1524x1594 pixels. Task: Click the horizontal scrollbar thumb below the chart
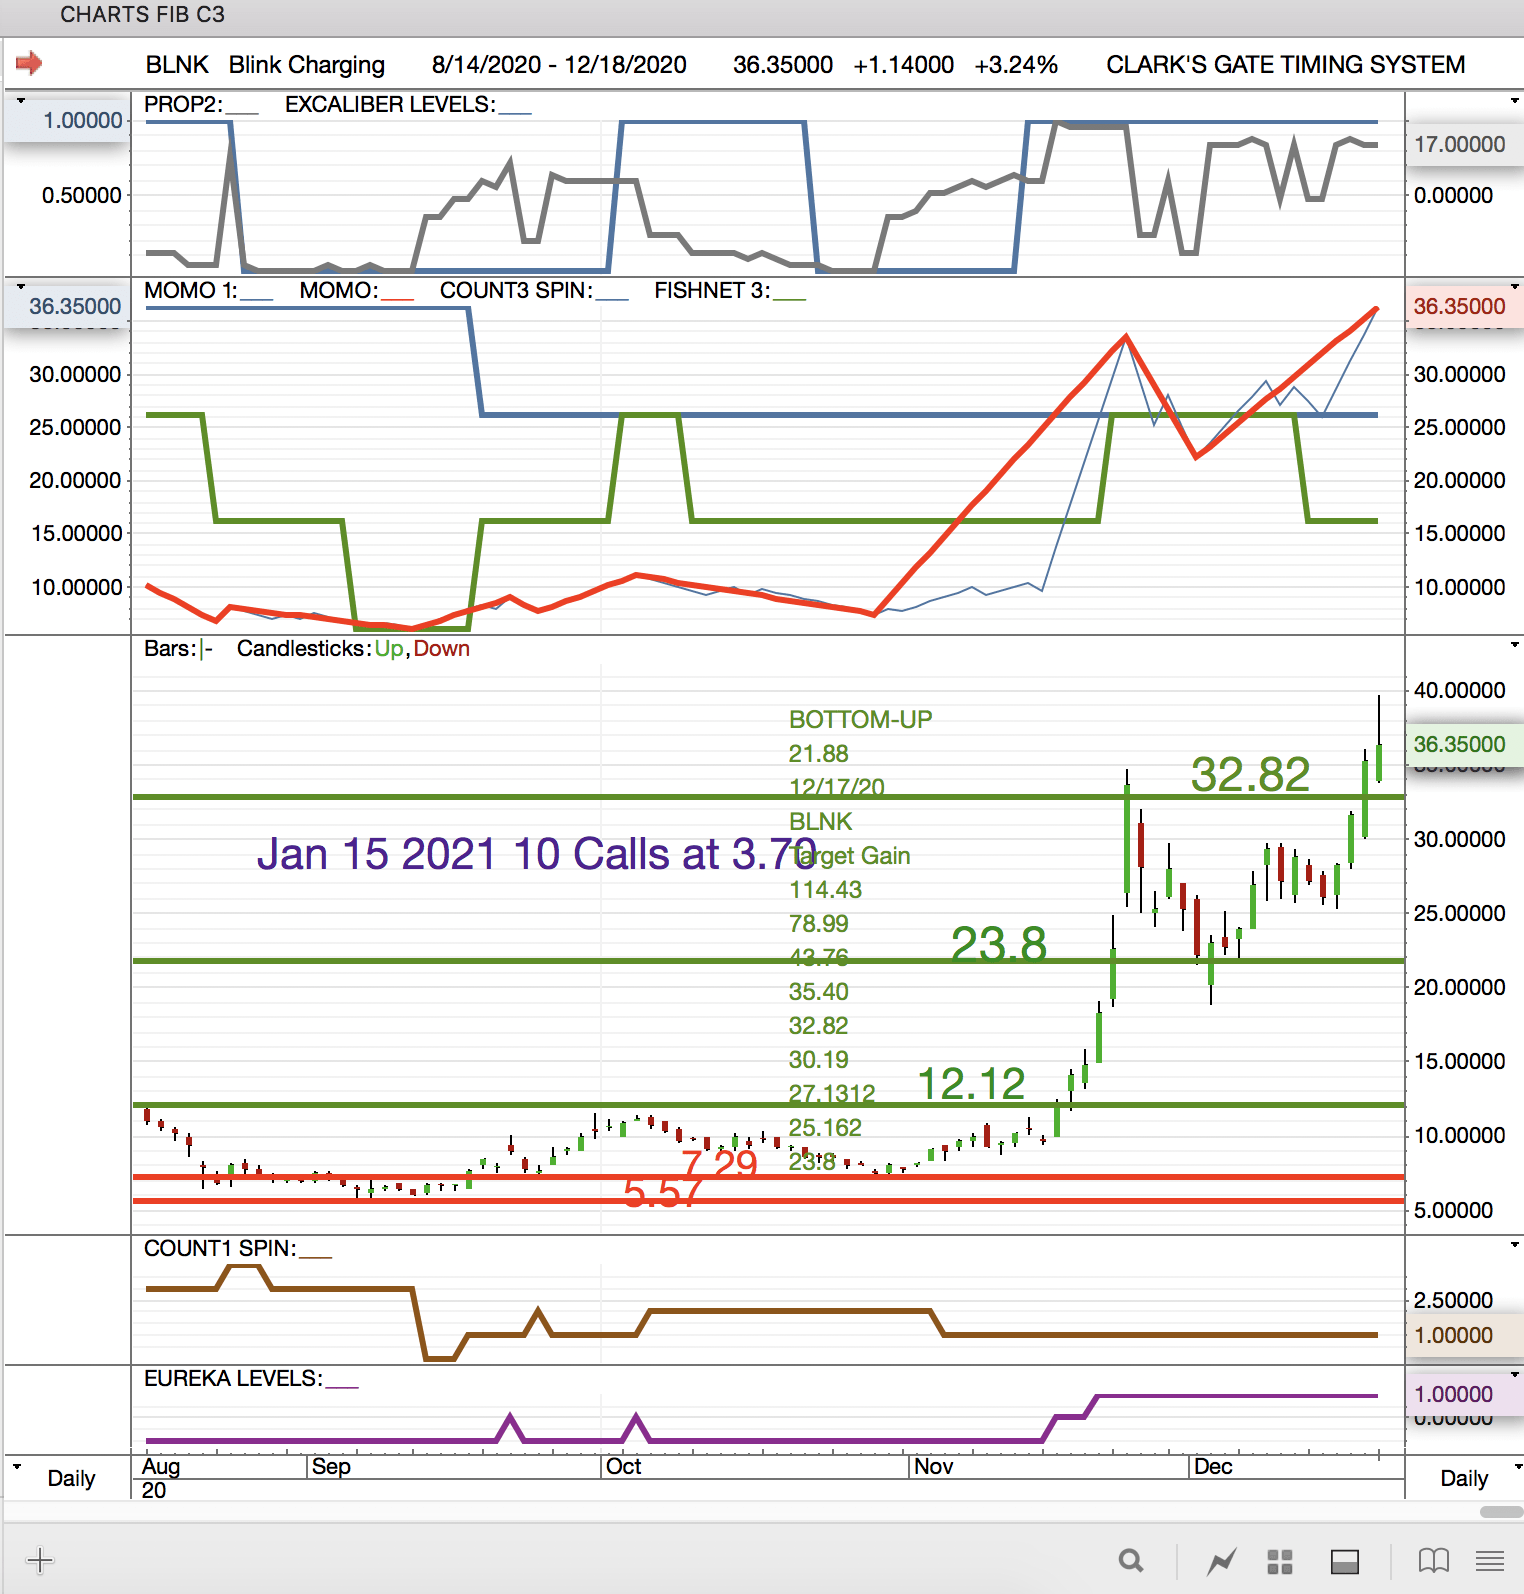coord(1501,1512)
